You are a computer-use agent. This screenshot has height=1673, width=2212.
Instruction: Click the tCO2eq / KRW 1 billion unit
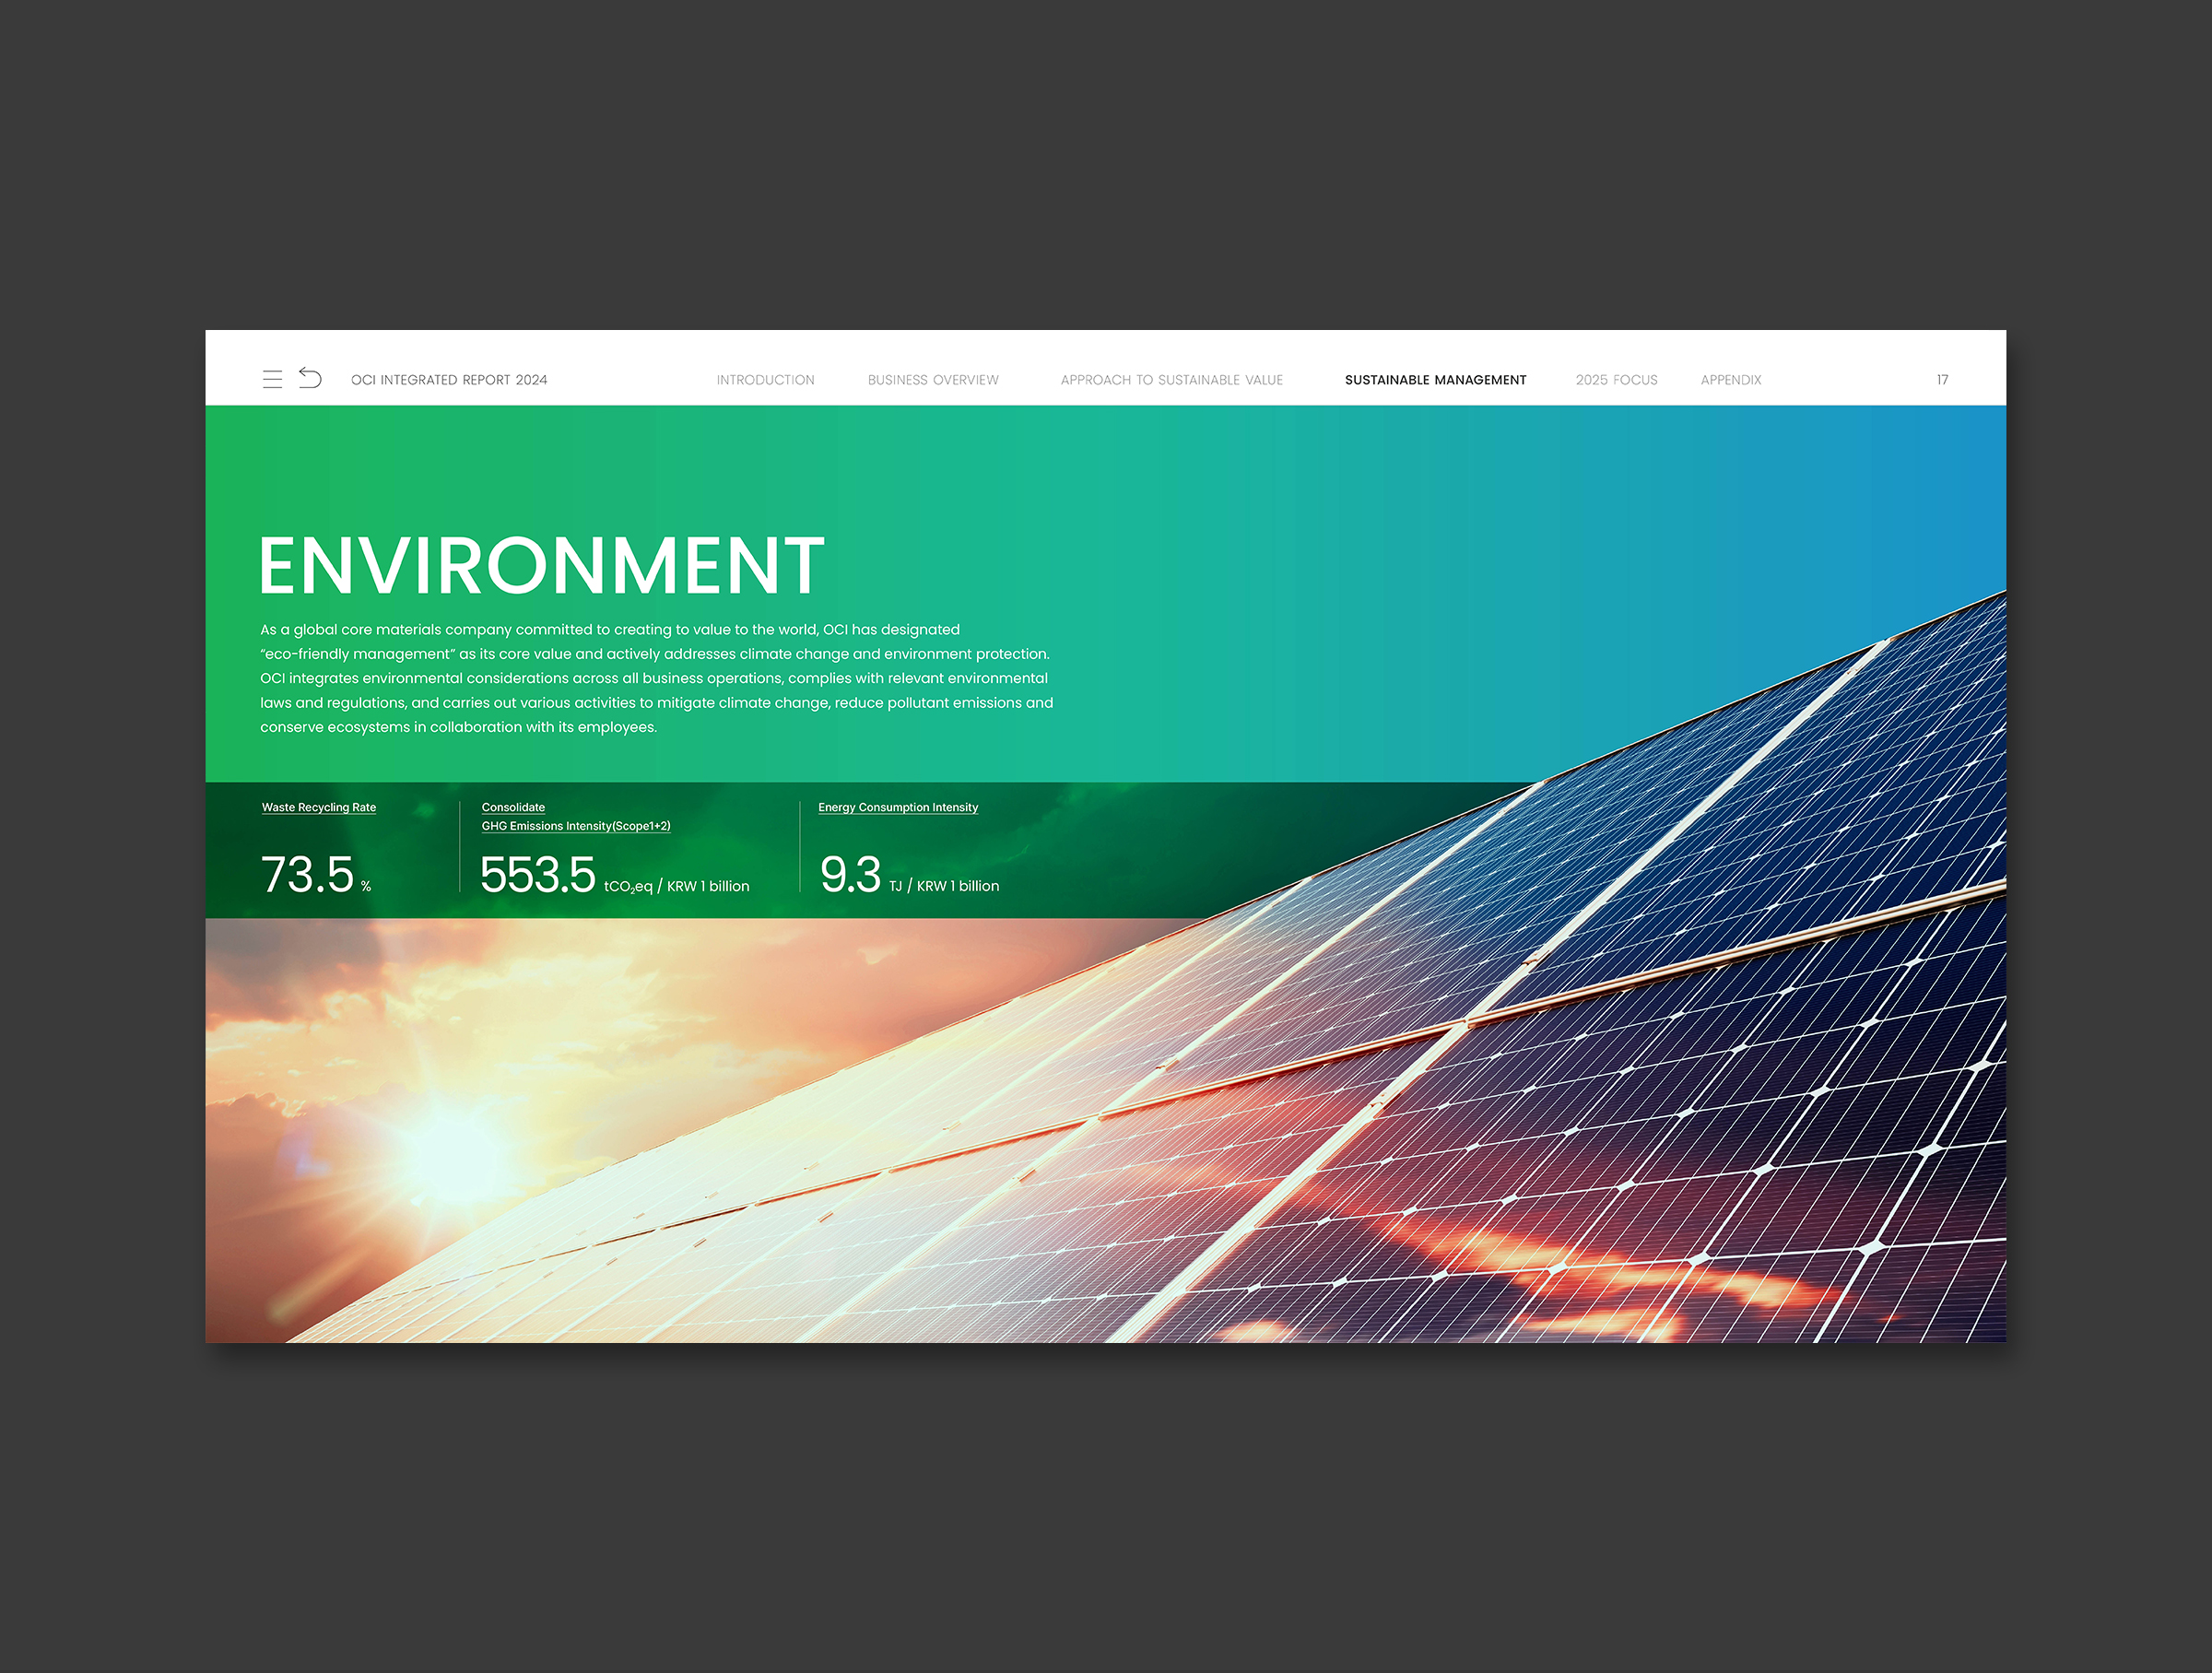676,886
